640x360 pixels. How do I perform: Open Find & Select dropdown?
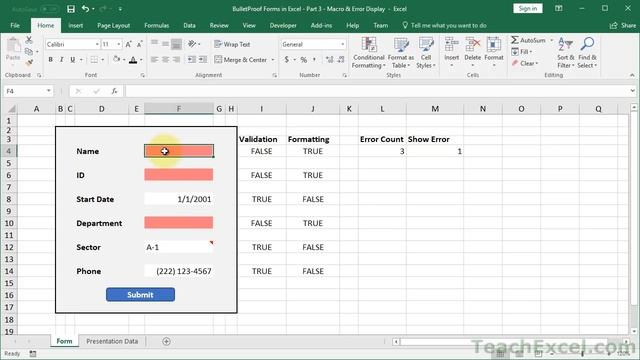[587, 53]
